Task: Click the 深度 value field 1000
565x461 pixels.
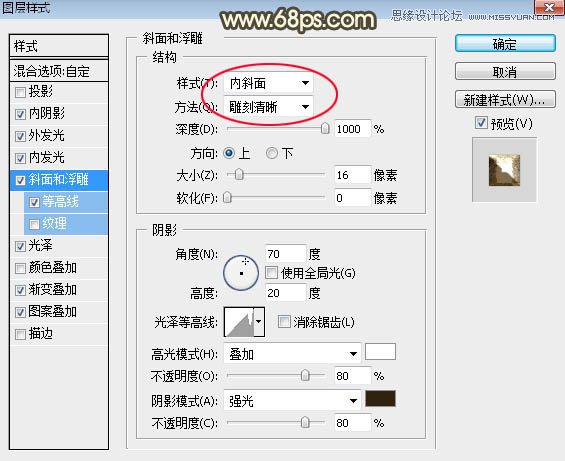Action: pyautogui.click(x=352, y=129)
